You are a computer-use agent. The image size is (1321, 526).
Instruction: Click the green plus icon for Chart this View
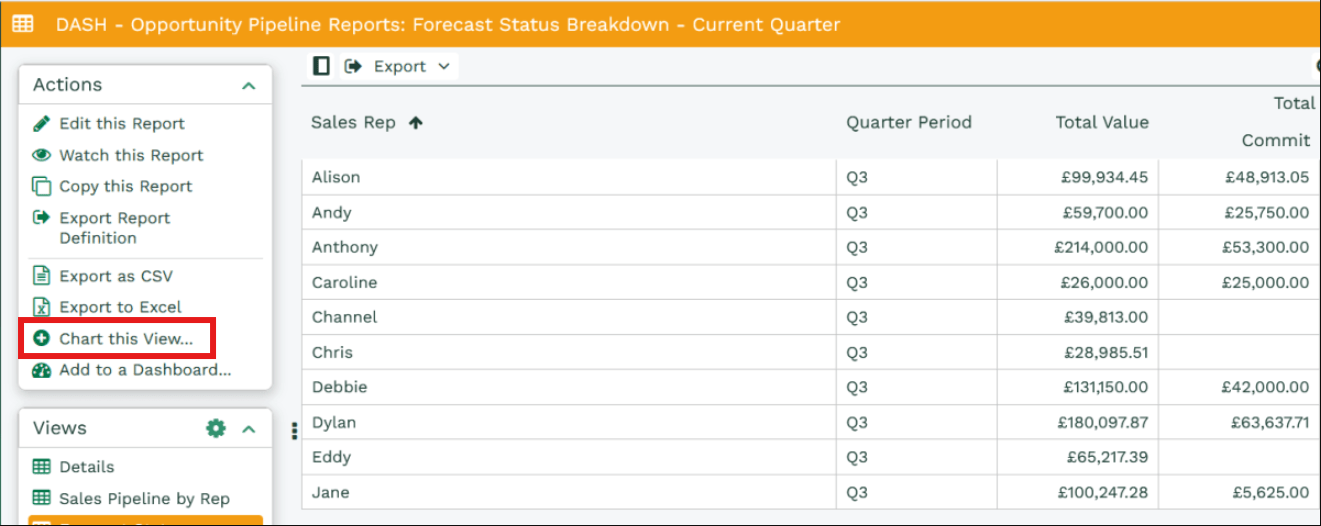(41, 339)
